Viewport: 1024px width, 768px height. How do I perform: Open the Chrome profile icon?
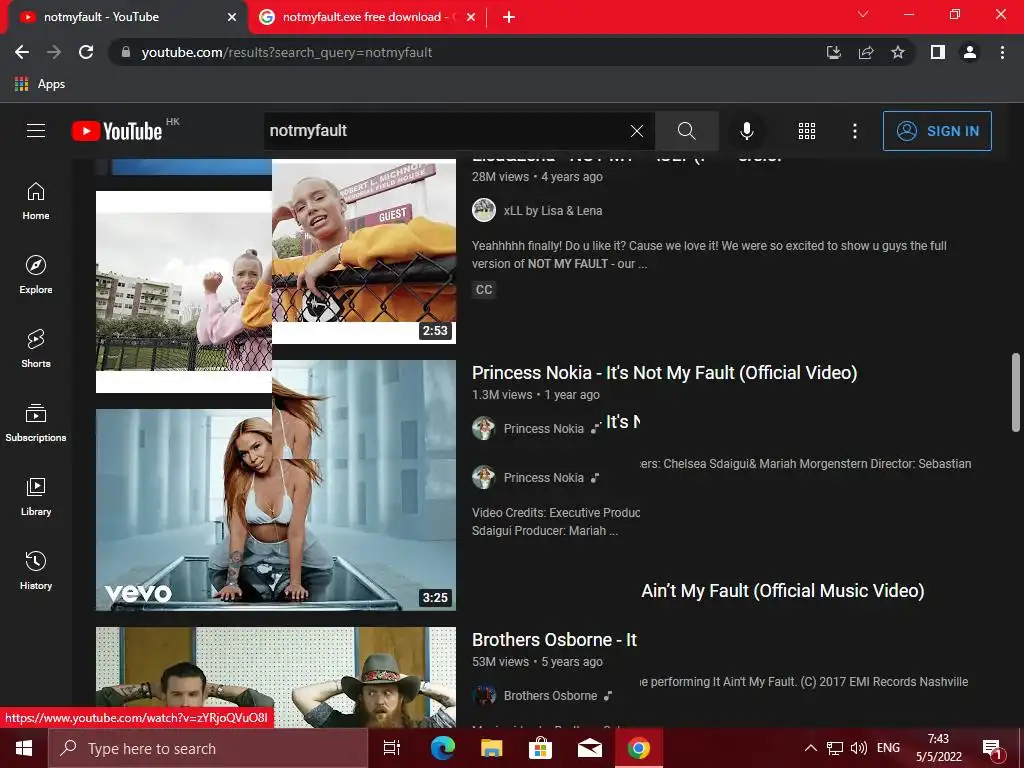[970, 52]
